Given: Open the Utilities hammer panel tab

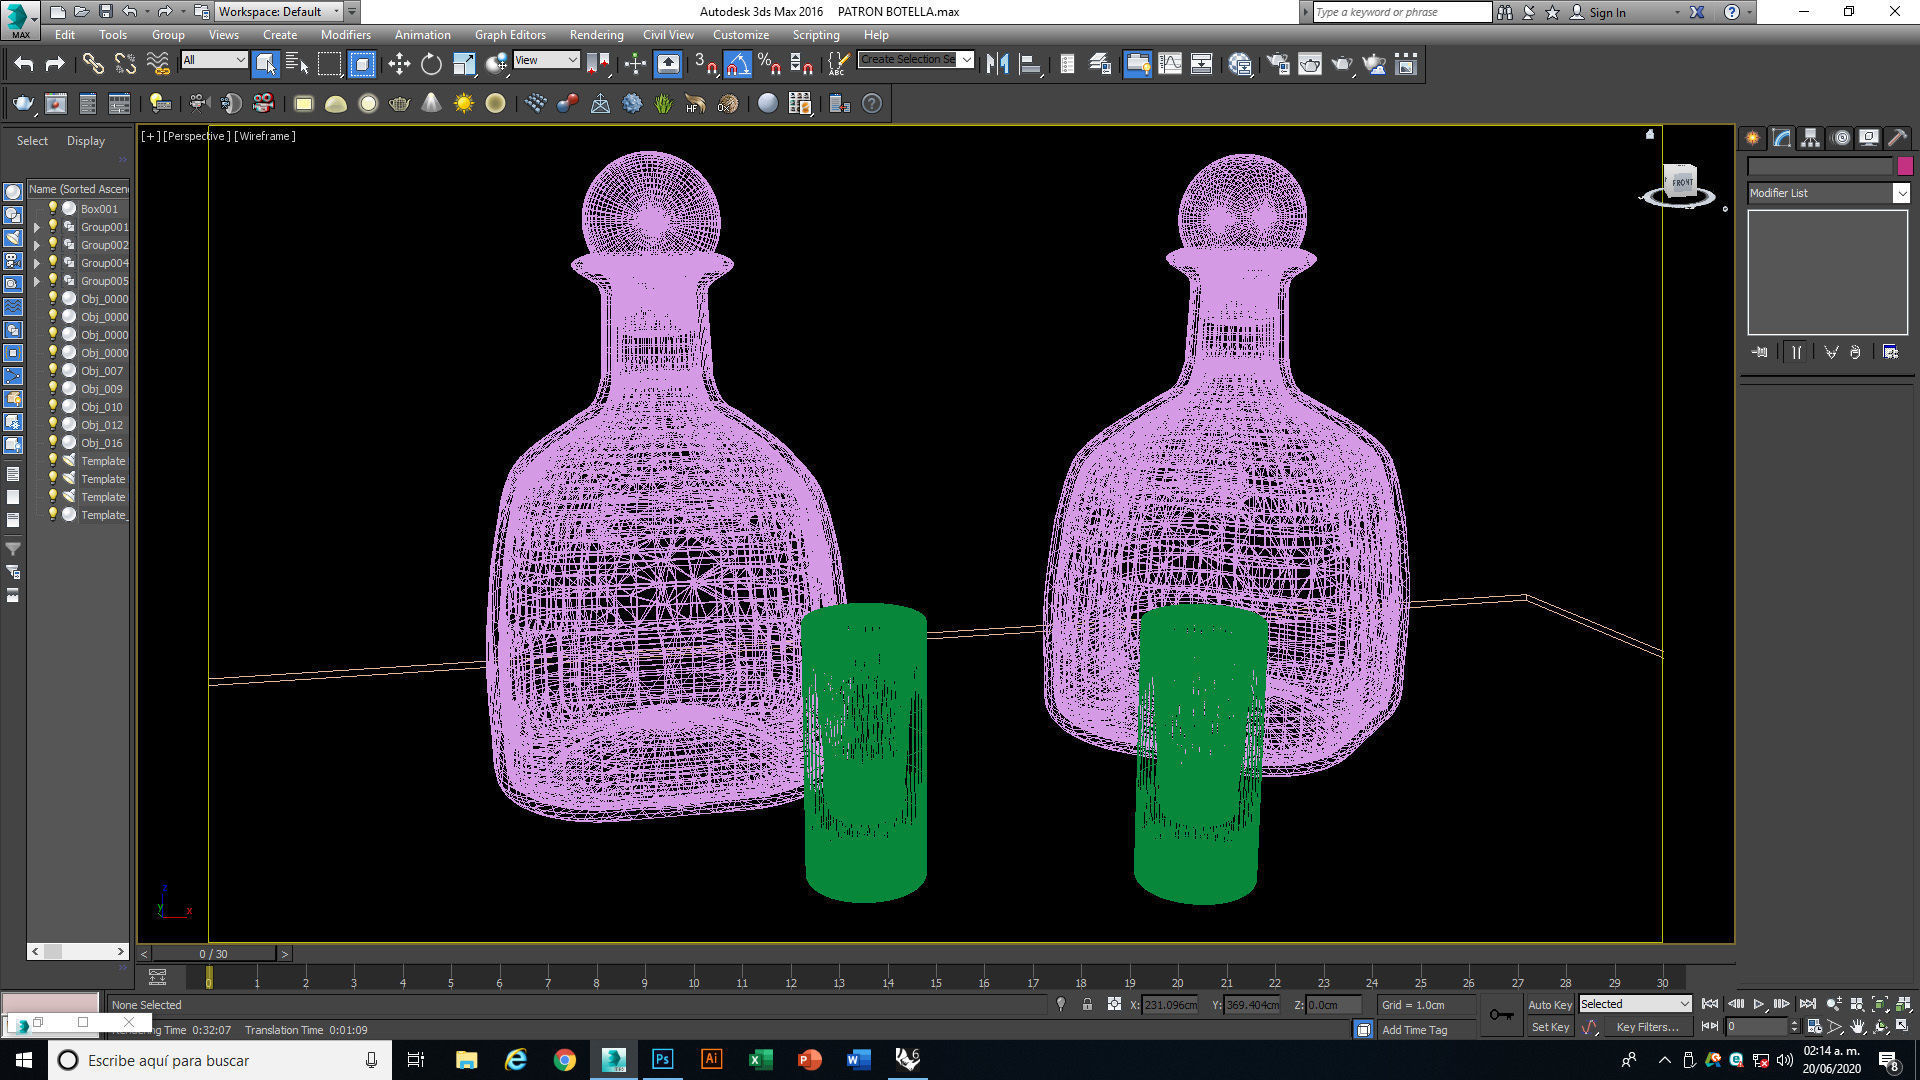Looking at the screenshot, I should (x=1897, y=138).
